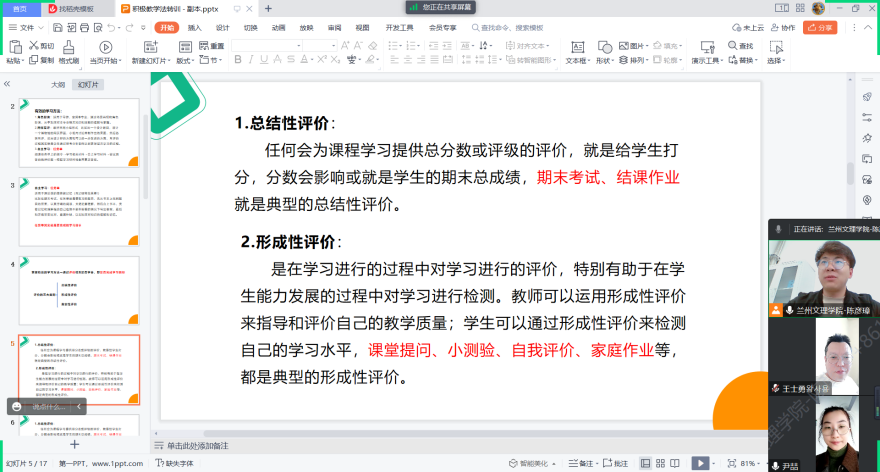The image size is (880, 472).
Task: Switch to the 大纲 (outline) panel tab
Action: tap(57, 85)
